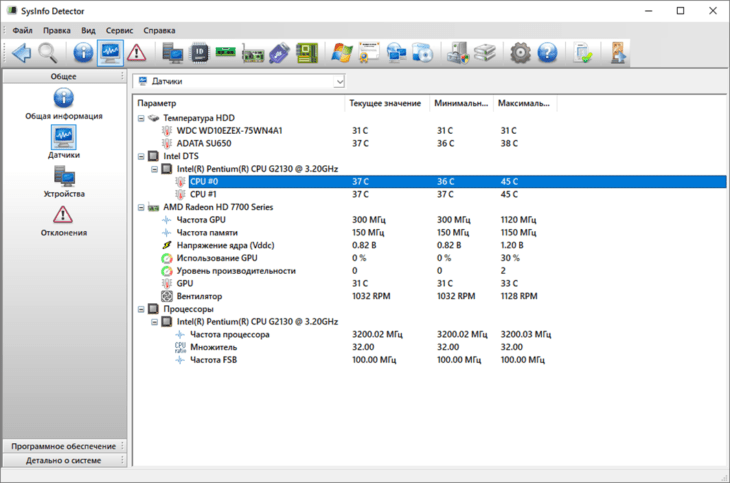The image size is (730, 483).
Task: Click the 1120 МГц maximum GPU frequency value
Action: (518, 220)
